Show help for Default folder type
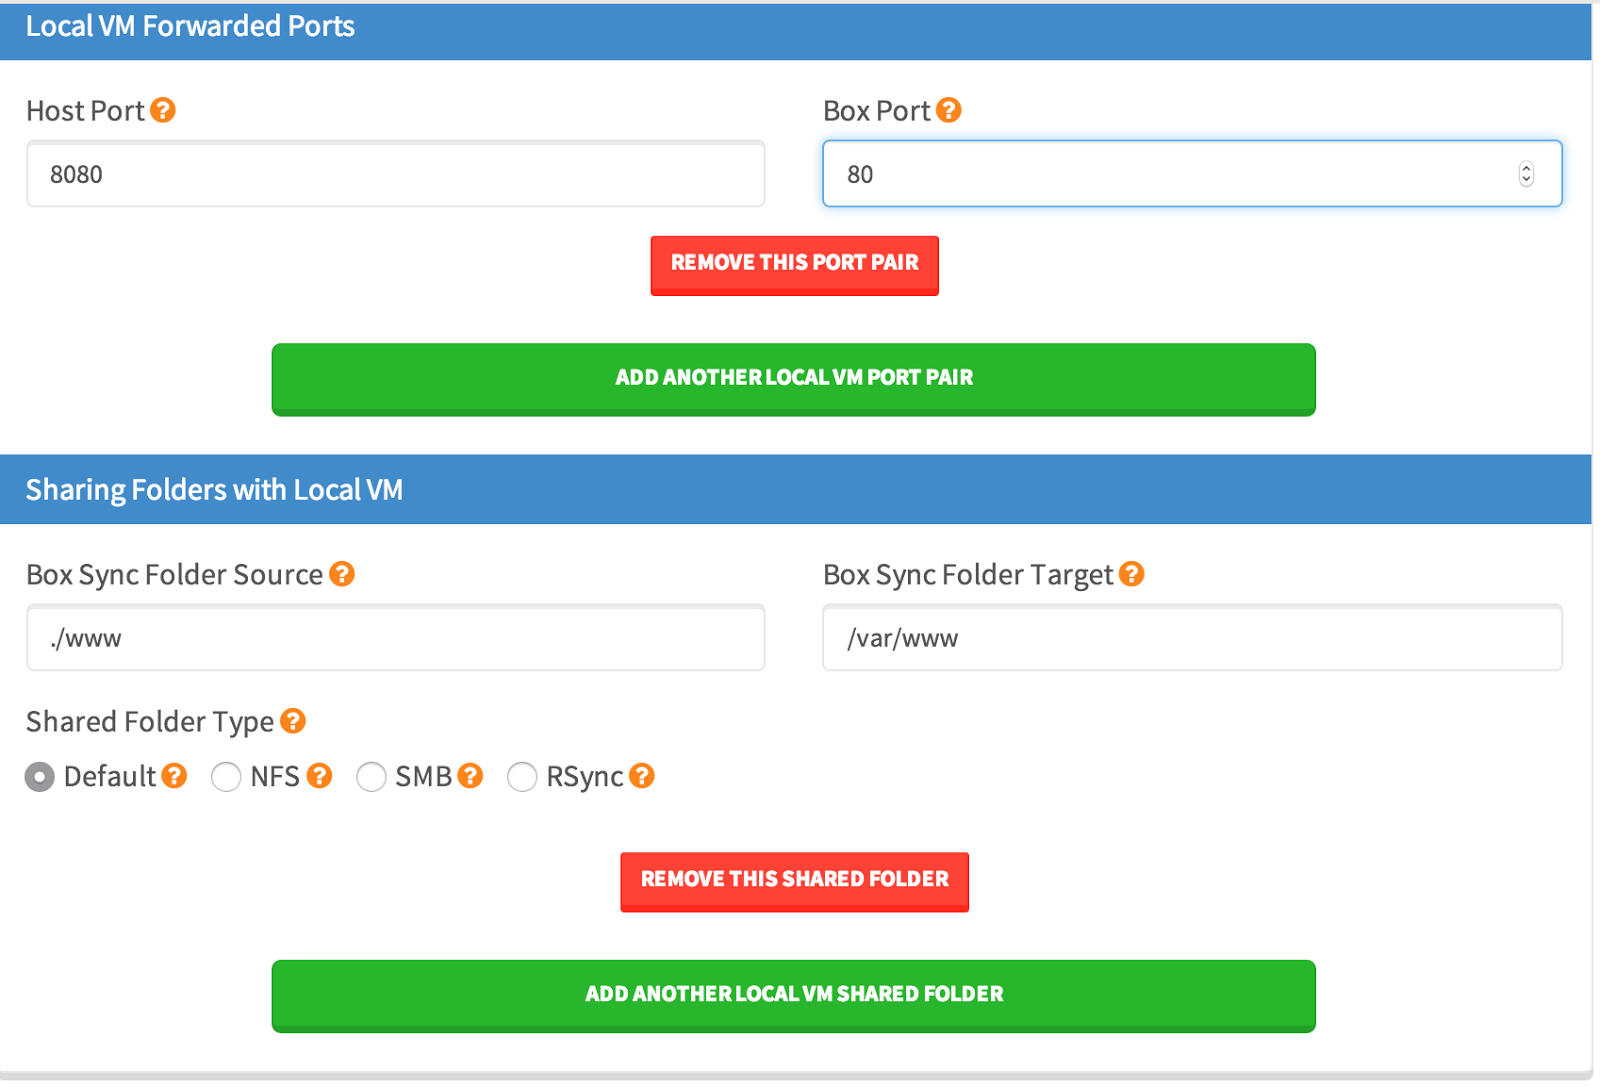1600x1087 pixels. [x=174, y=776]
